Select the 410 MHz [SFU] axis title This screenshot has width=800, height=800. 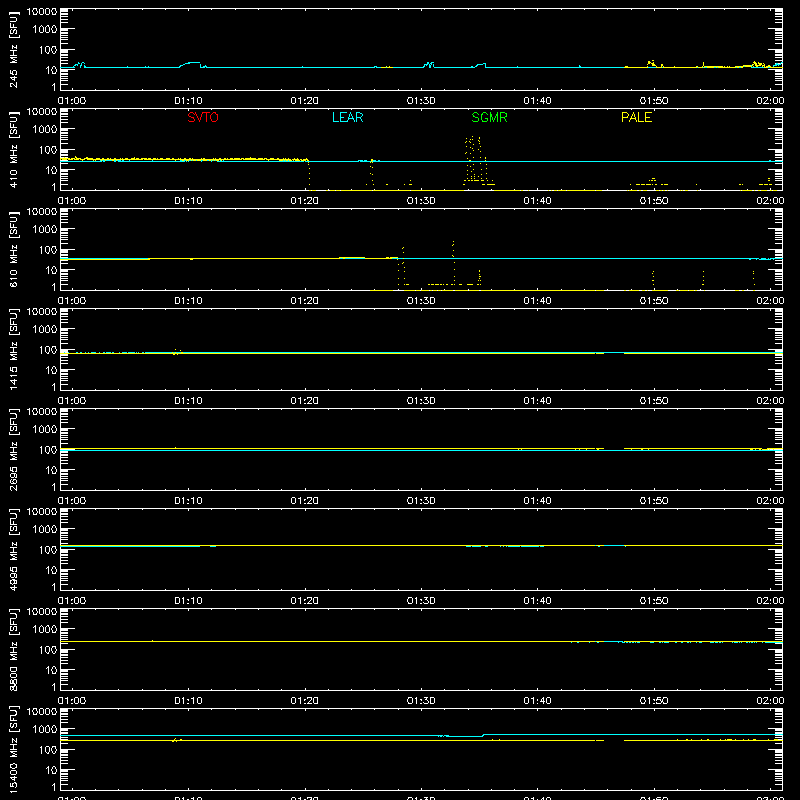click(13, 149)
